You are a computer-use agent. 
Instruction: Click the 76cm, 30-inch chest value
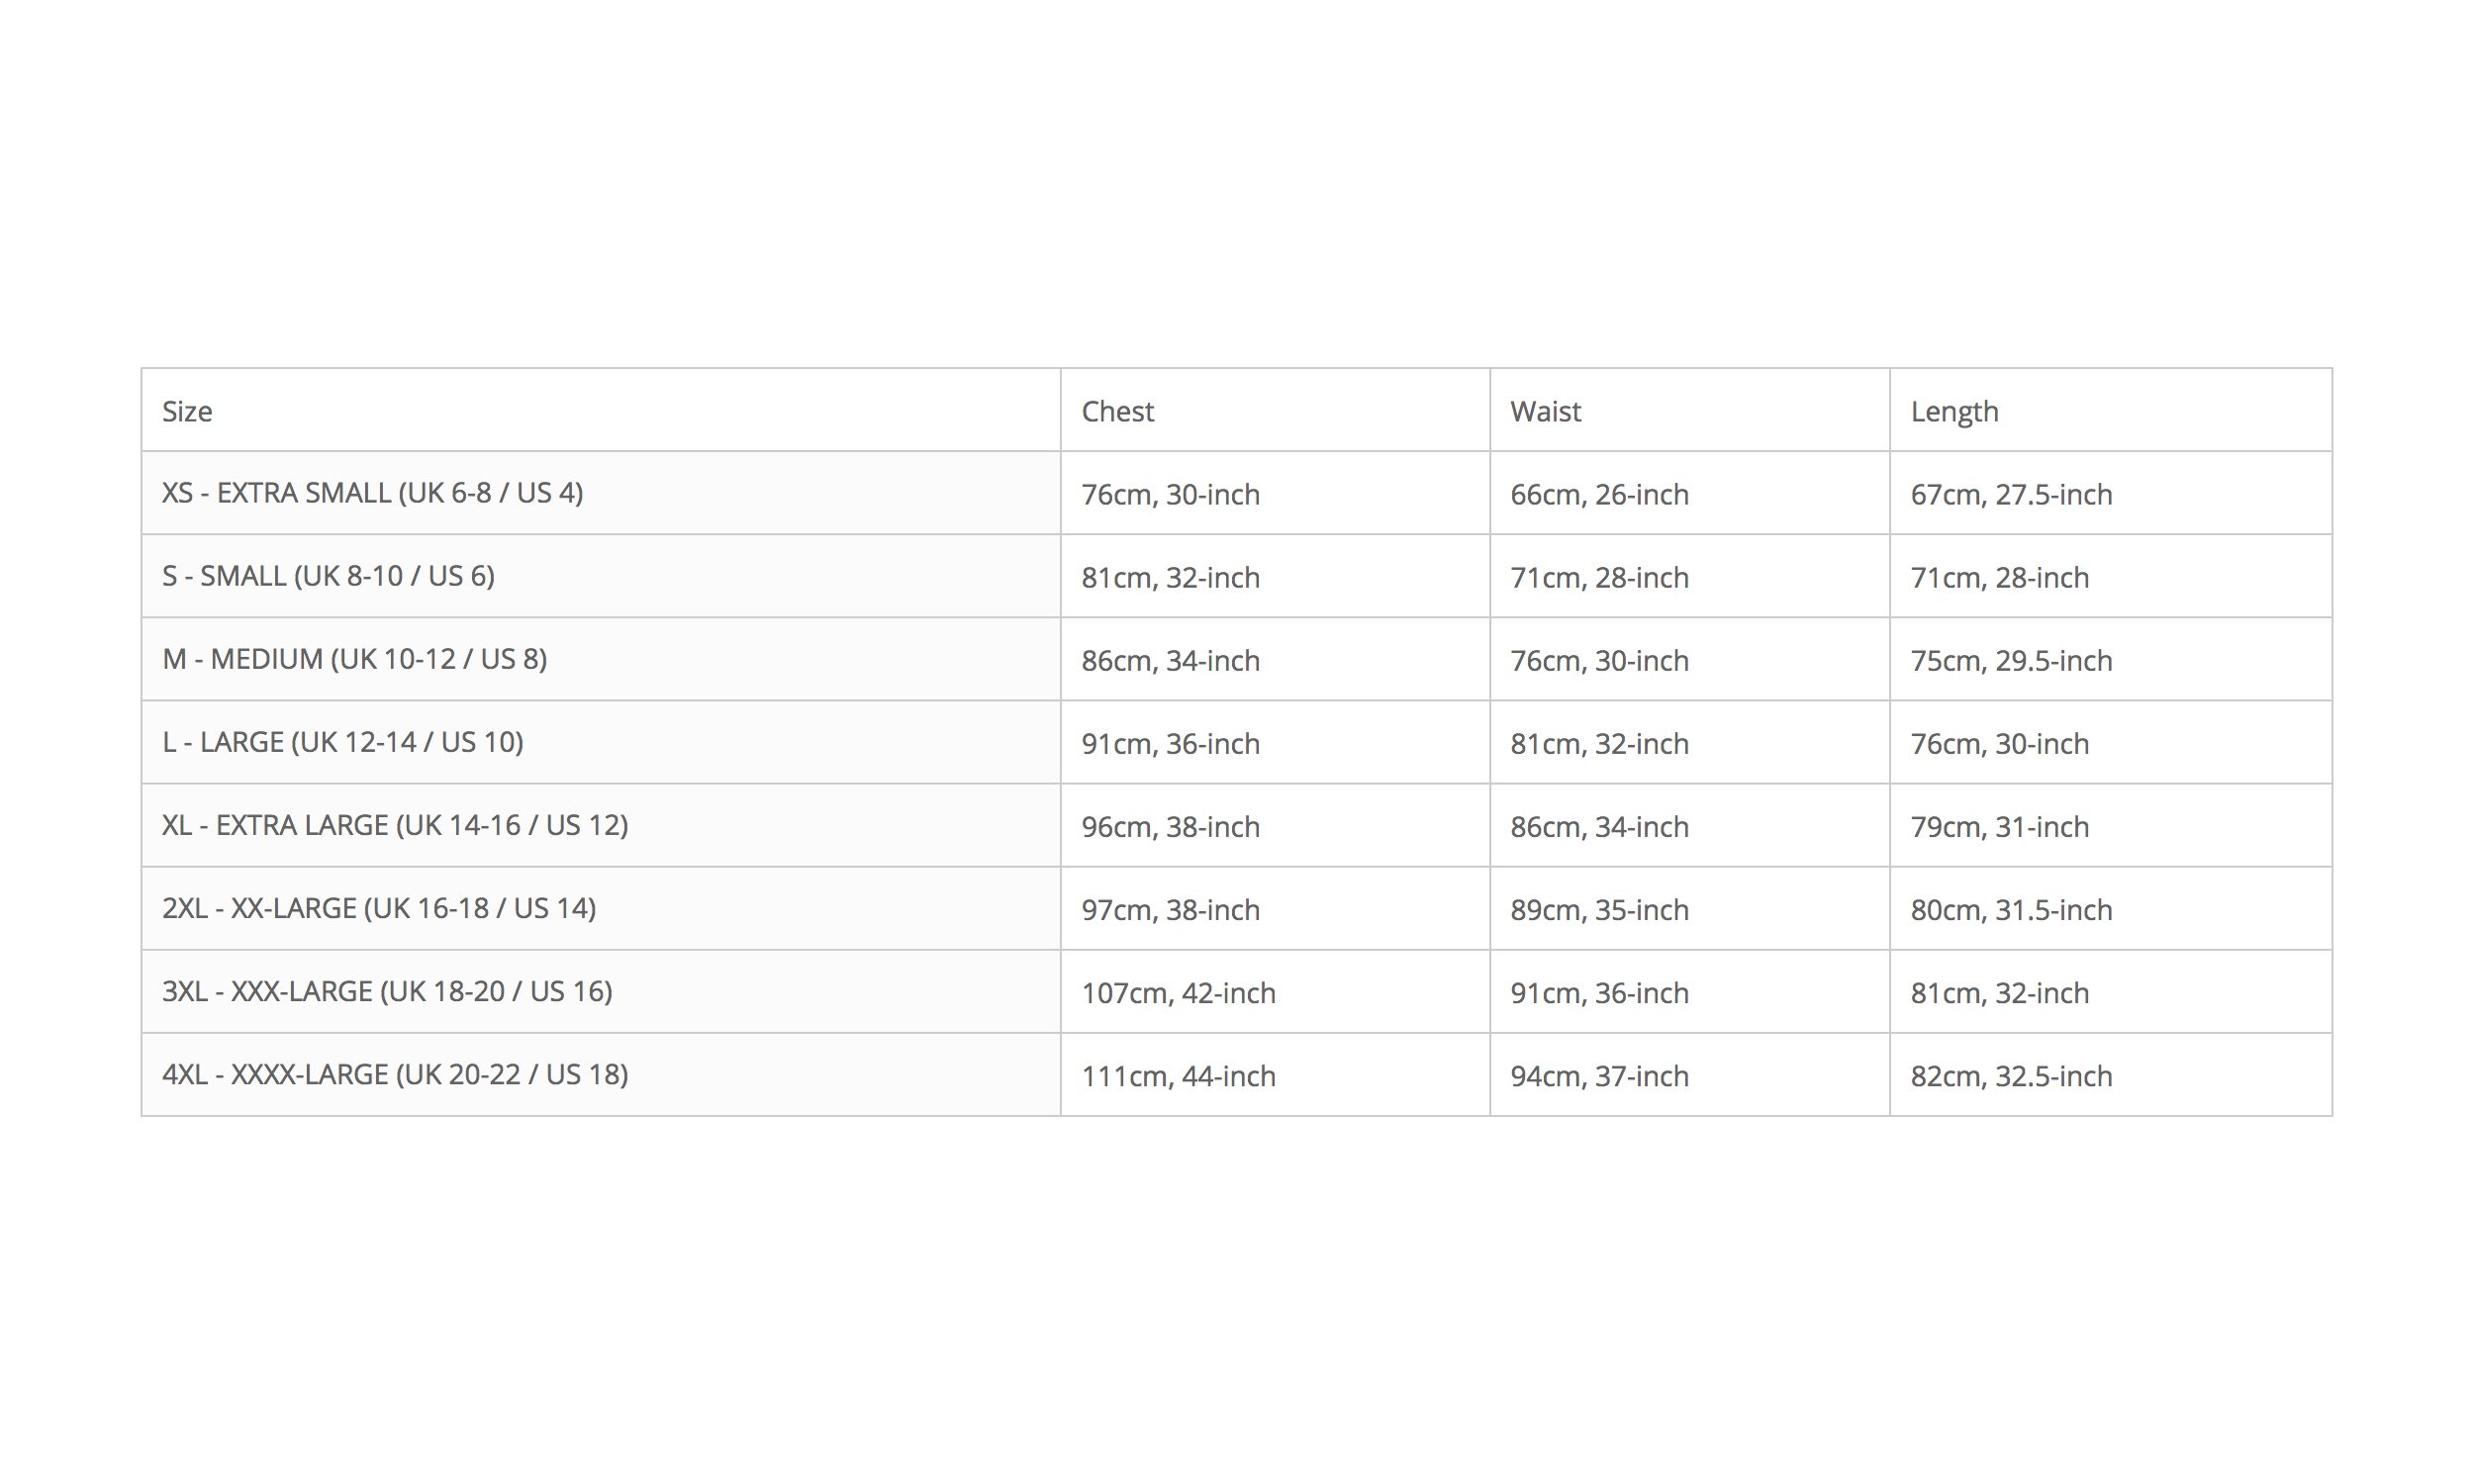(x=1170, y=494)
